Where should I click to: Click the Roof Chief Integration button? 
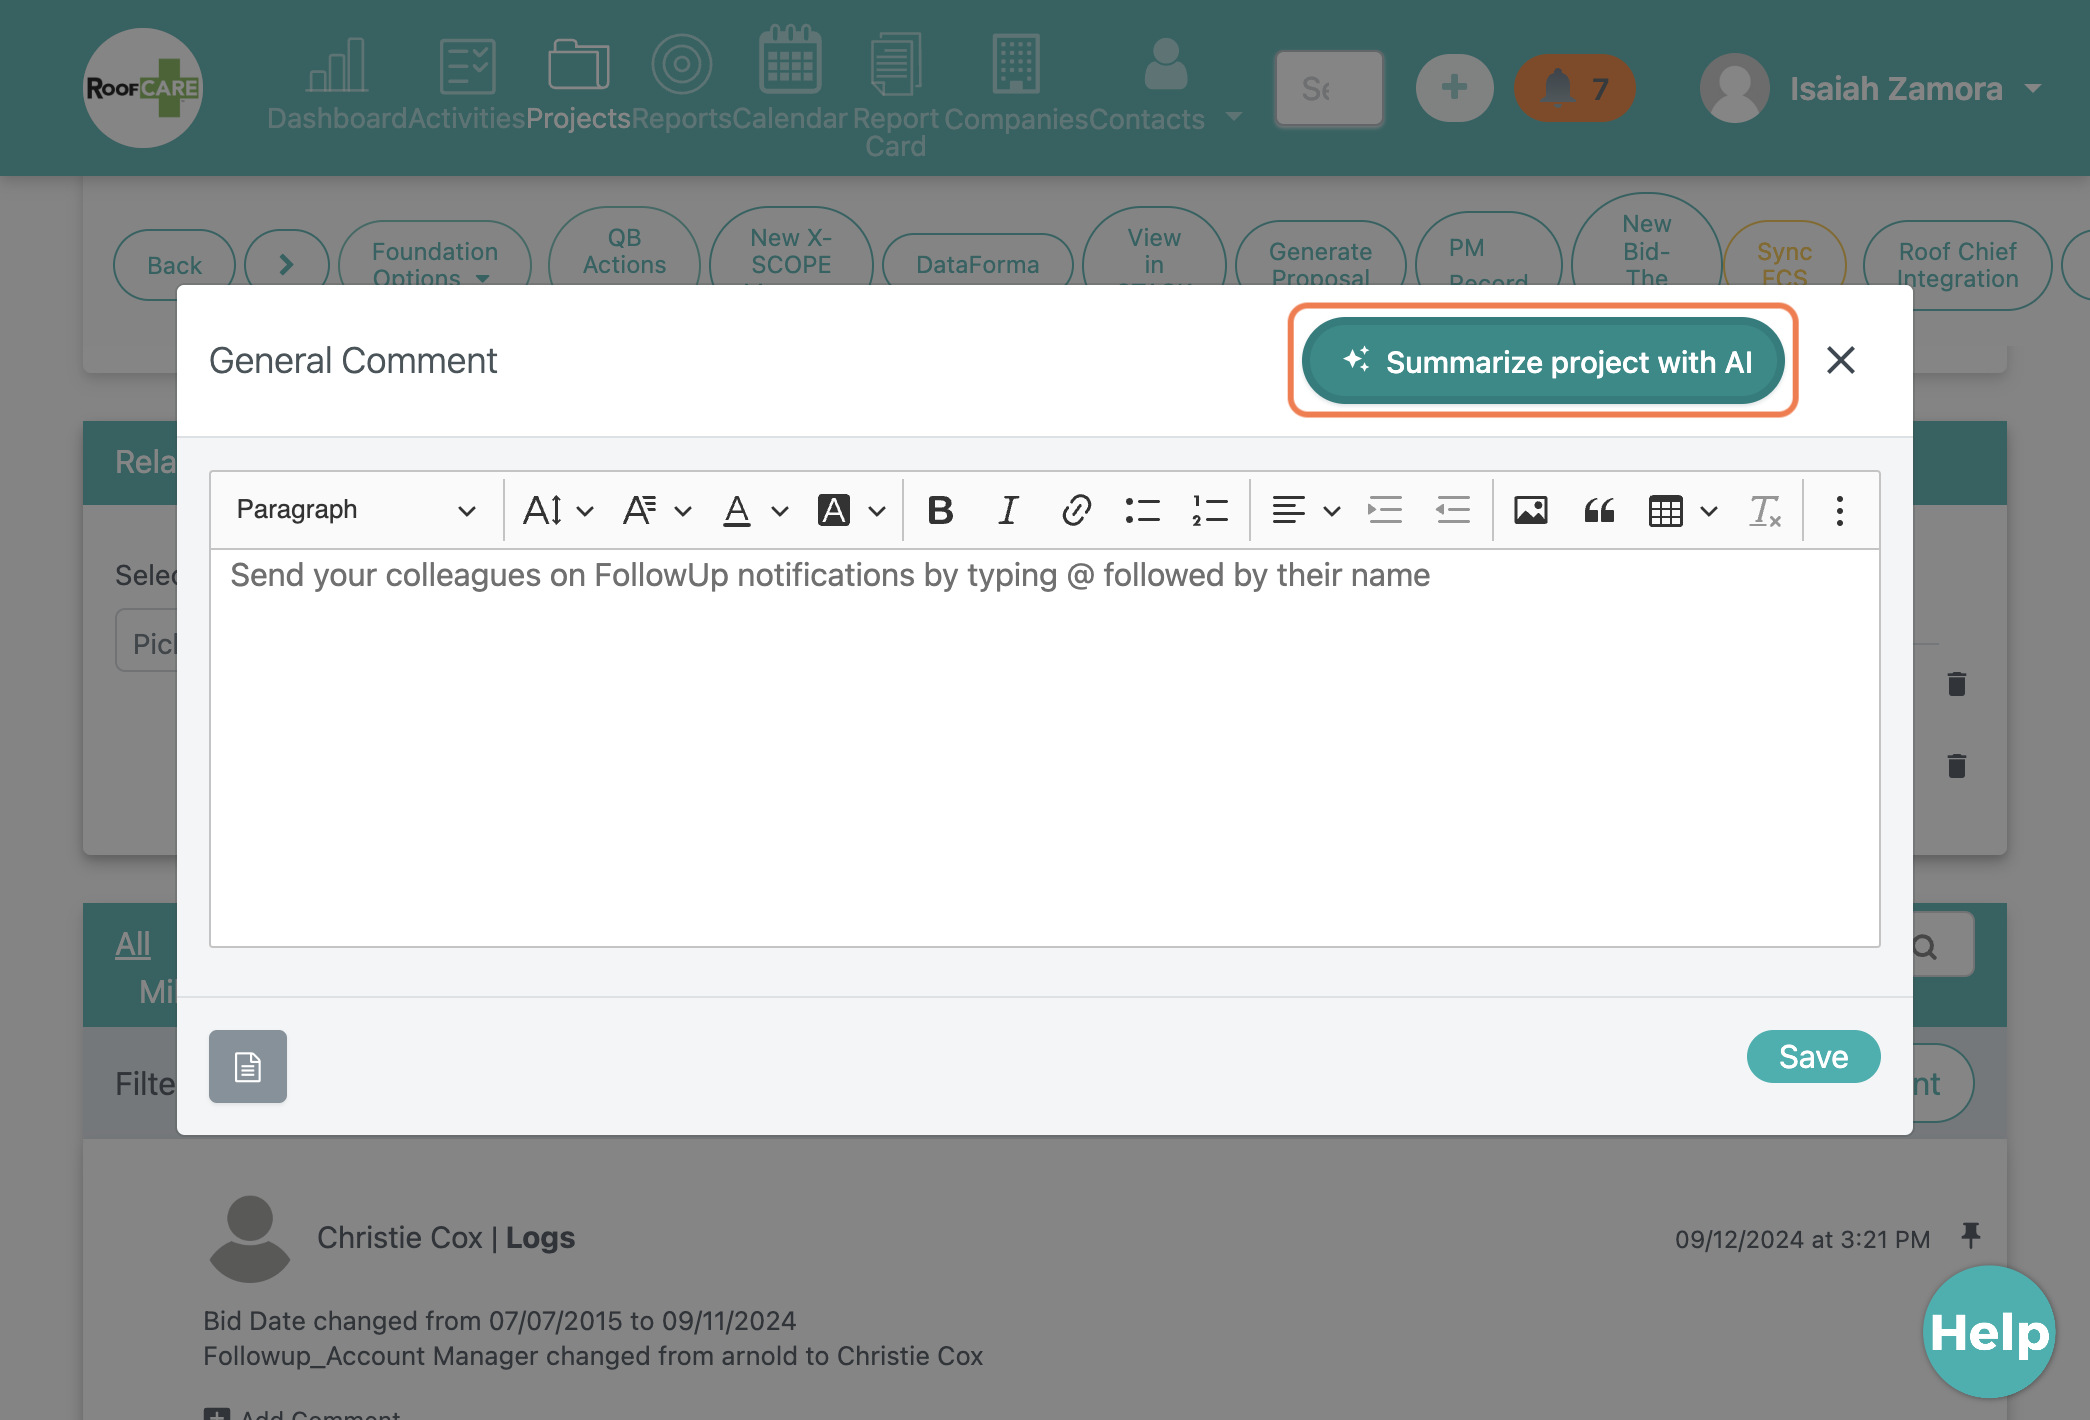click(x=1957, y=265)
